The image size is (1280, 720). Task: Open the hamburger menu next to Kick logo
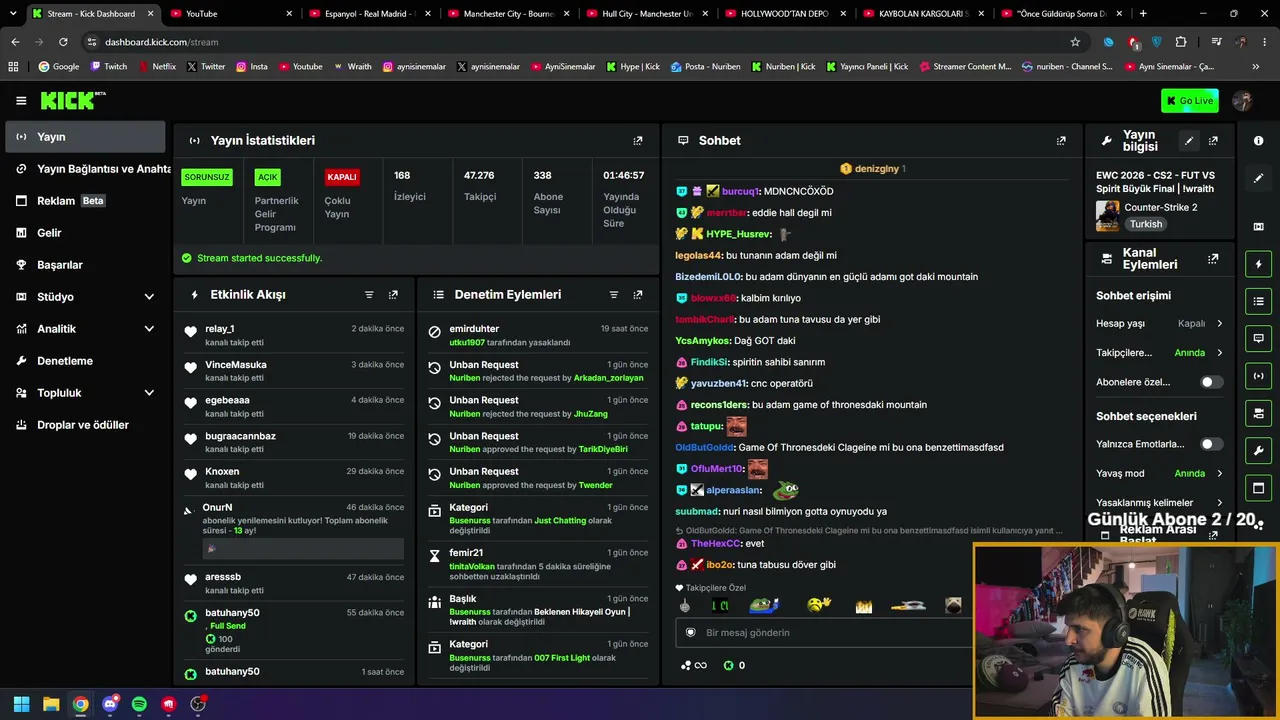[x=21, y=100]
